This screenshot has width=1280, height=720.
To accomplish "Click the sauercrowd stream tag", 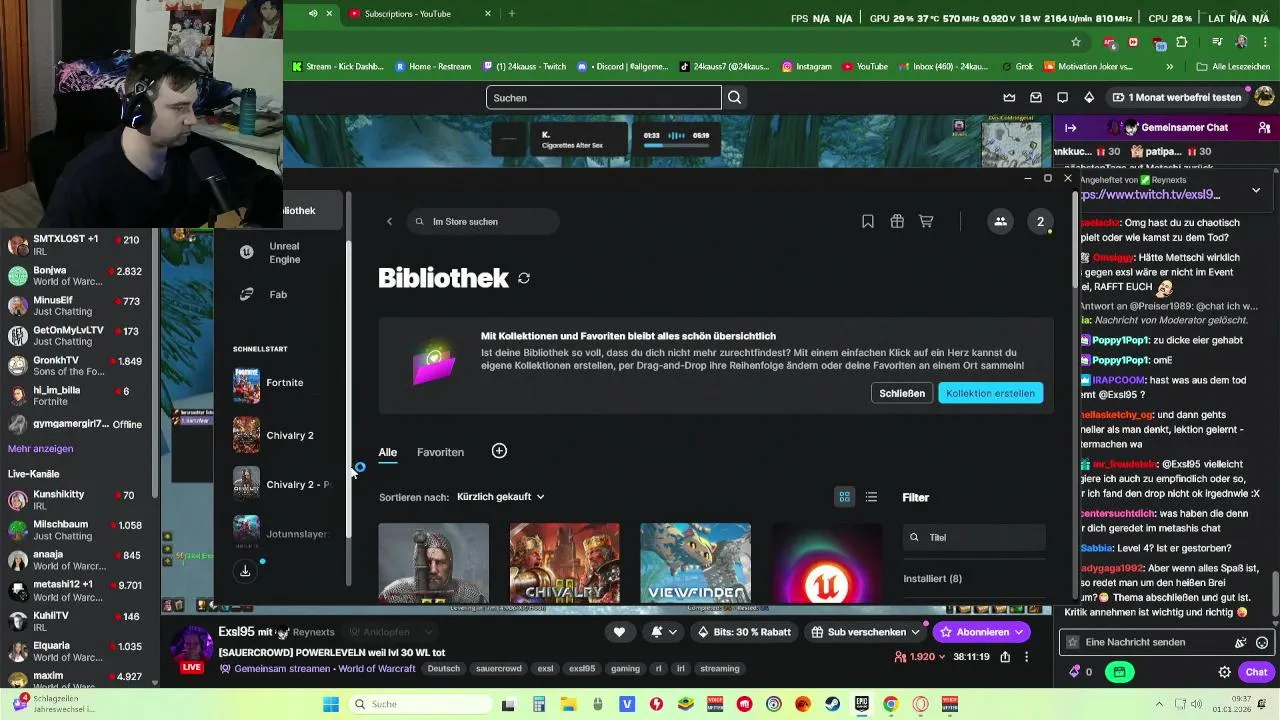I will pos(499,669).
